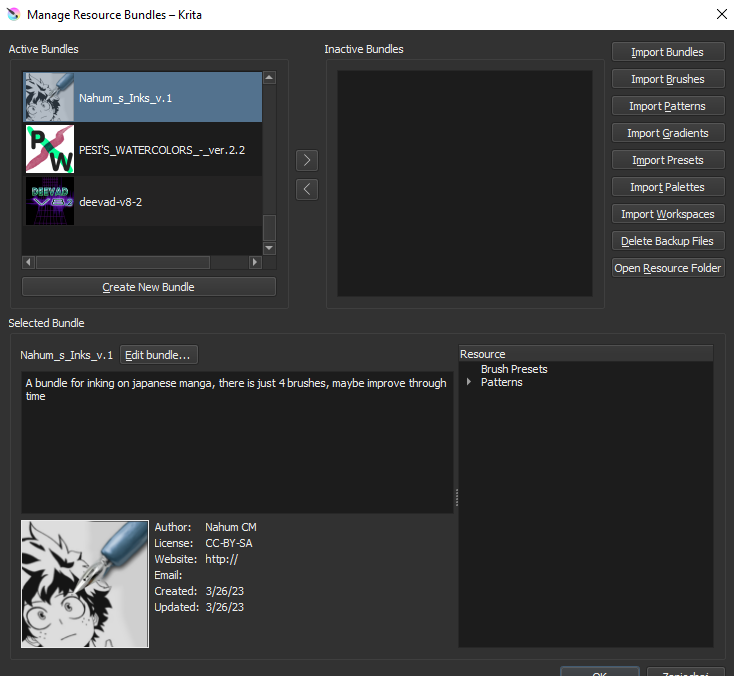Move bundle back to active with left arrow
This screenshot has width=734, height=676.
pyautogui.click(x=307, y=190)
